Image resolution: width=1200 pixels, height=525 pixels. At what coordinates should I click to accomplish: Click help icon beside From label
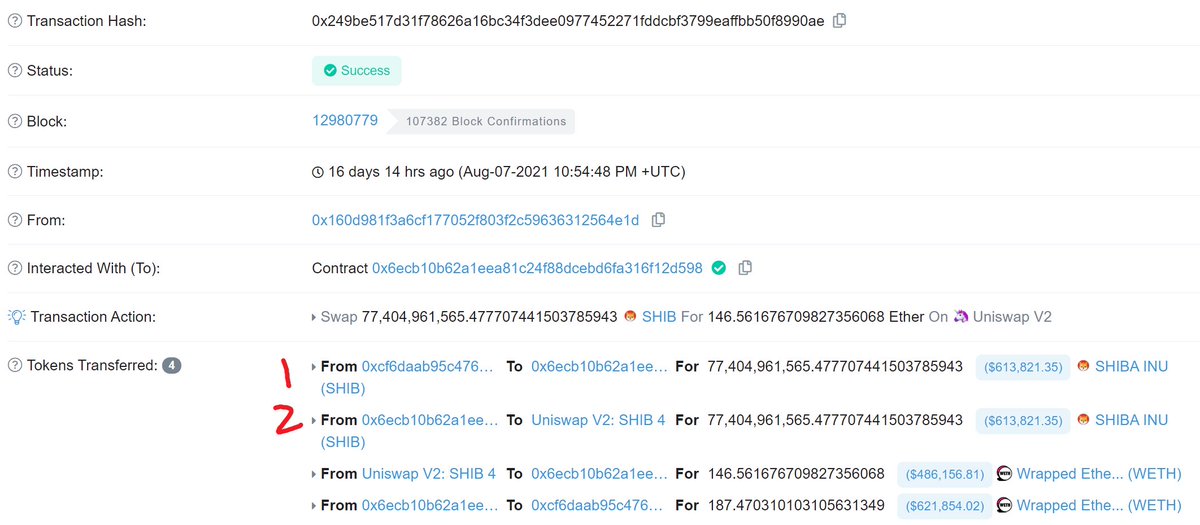click(x=14, y=220)
